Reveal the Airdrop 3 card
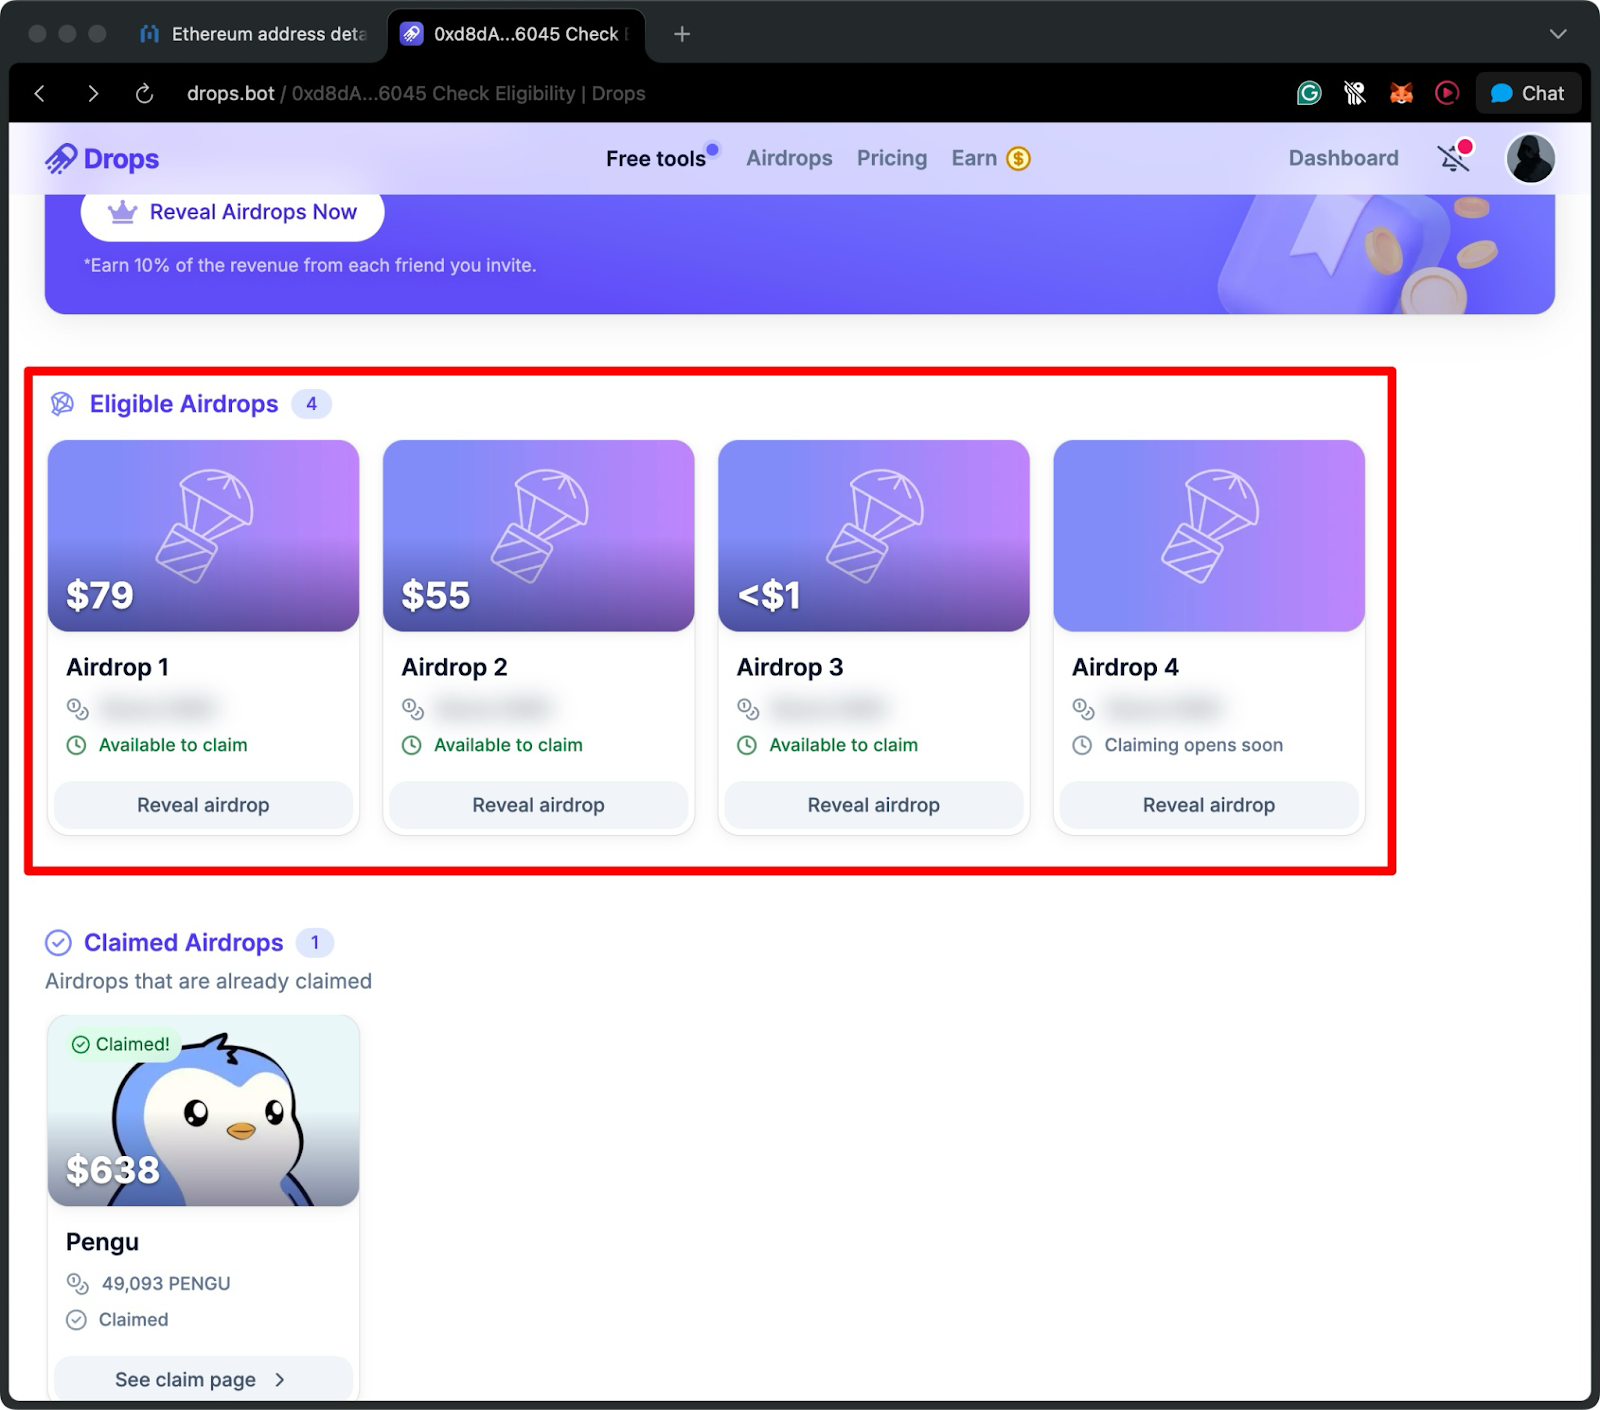 pyautogui.click(x=872, y=805)
